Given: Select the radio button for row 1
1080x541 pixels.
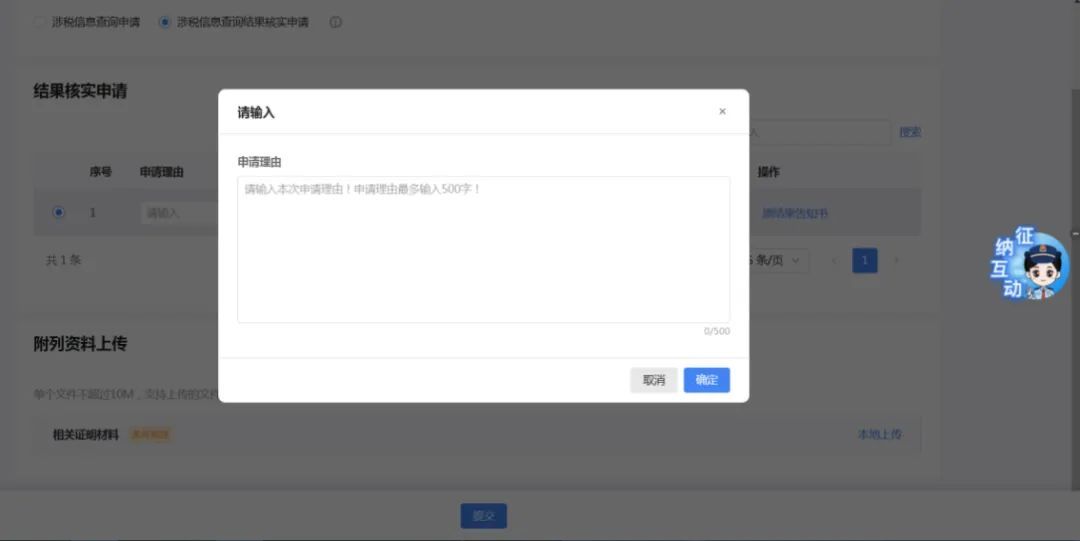Looking at the screenshot, I should point(59,212).
